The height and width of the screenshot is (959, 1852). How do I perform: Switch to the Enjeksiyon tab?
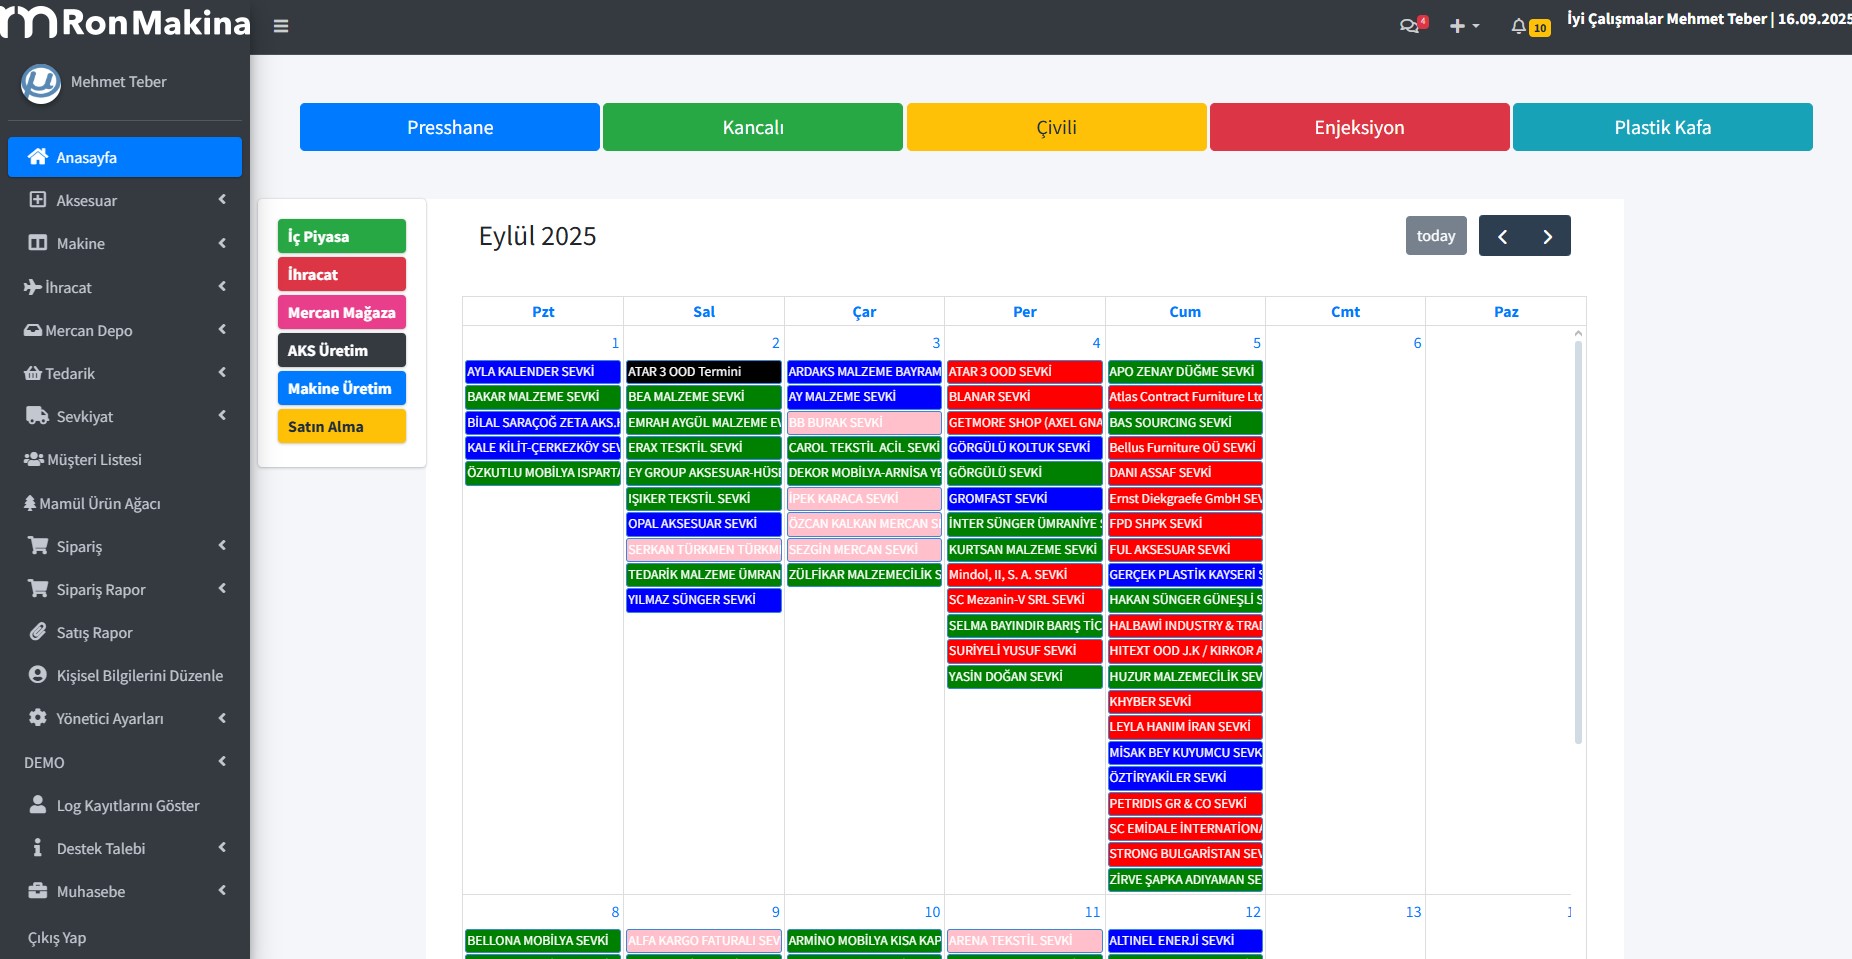pos(1359,127)
